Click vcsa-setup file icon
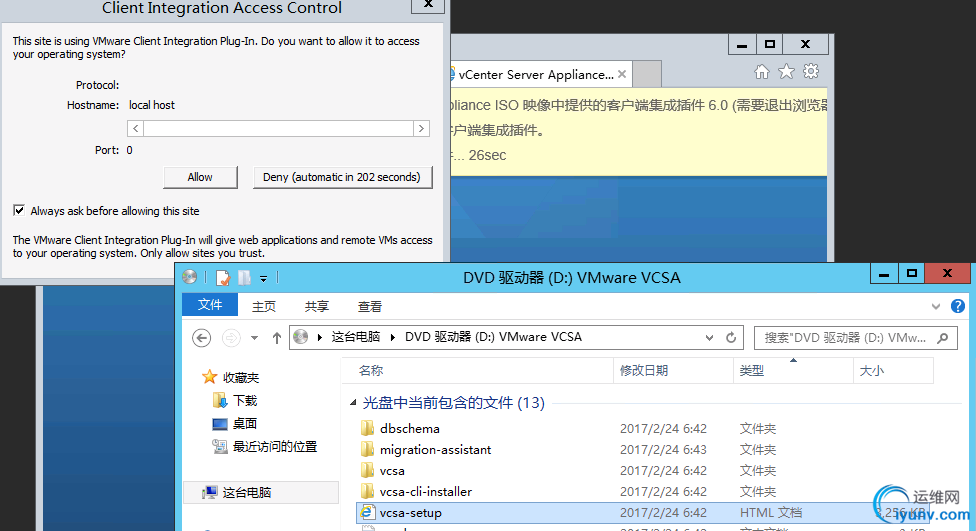 (367, 512)
